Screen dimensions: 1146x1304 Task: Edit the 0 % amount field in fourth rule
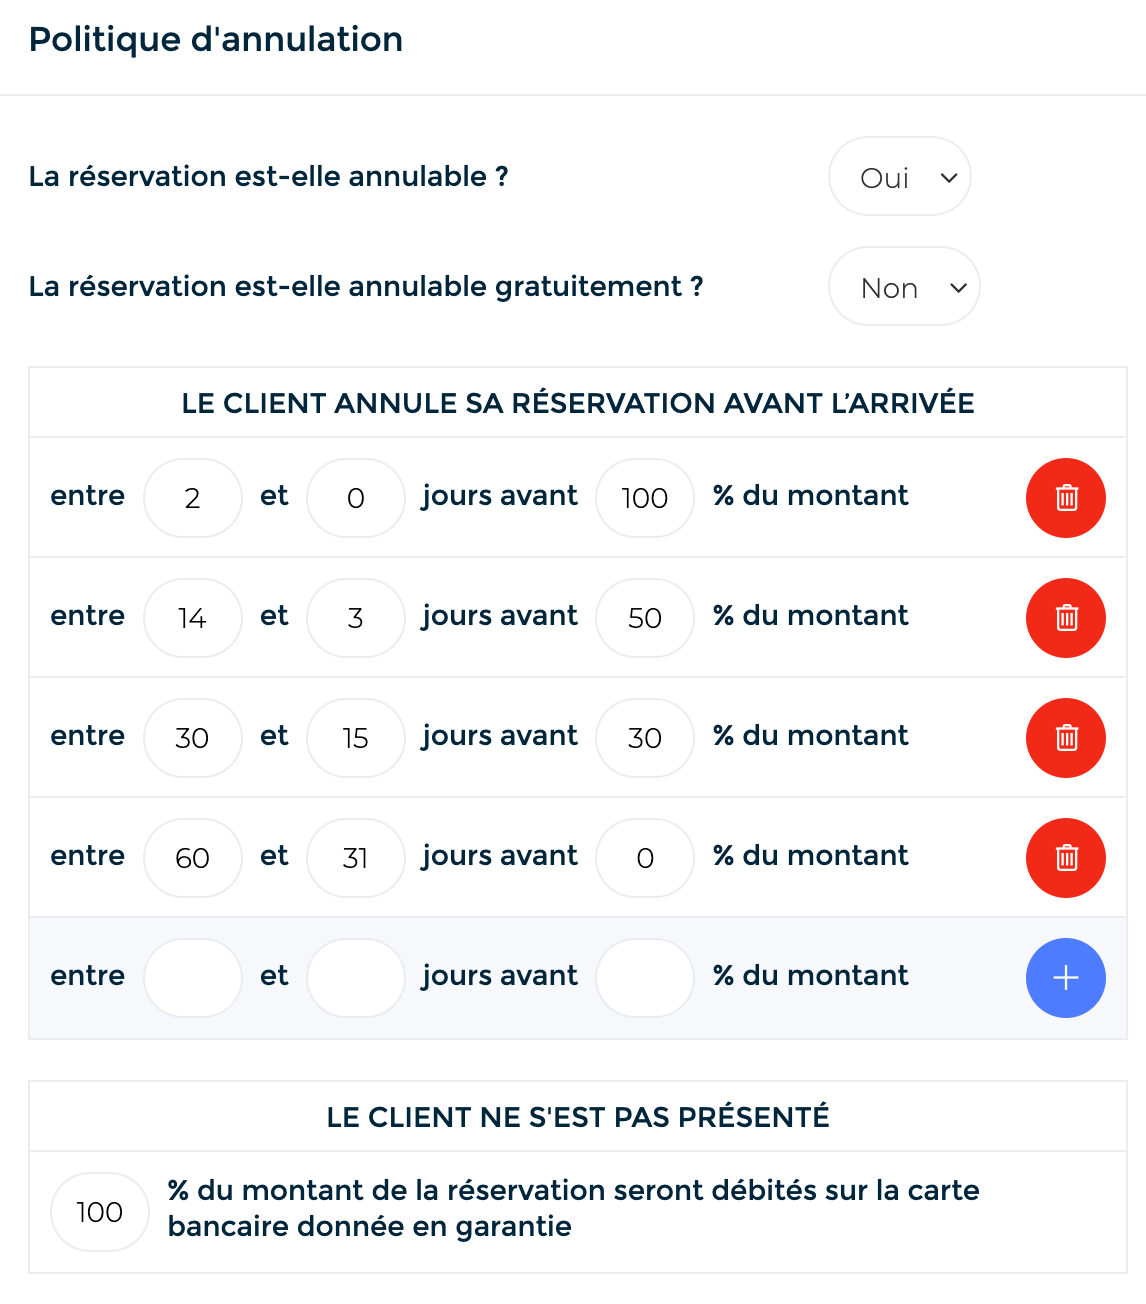[645, 858]
